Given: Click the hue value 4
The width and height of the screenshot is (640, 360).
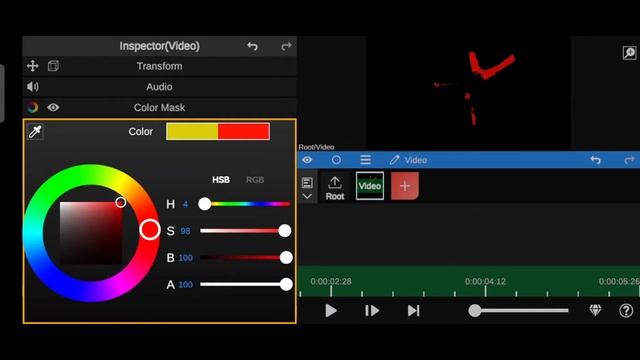Looking at the screenshot, I should pos(185,204).
